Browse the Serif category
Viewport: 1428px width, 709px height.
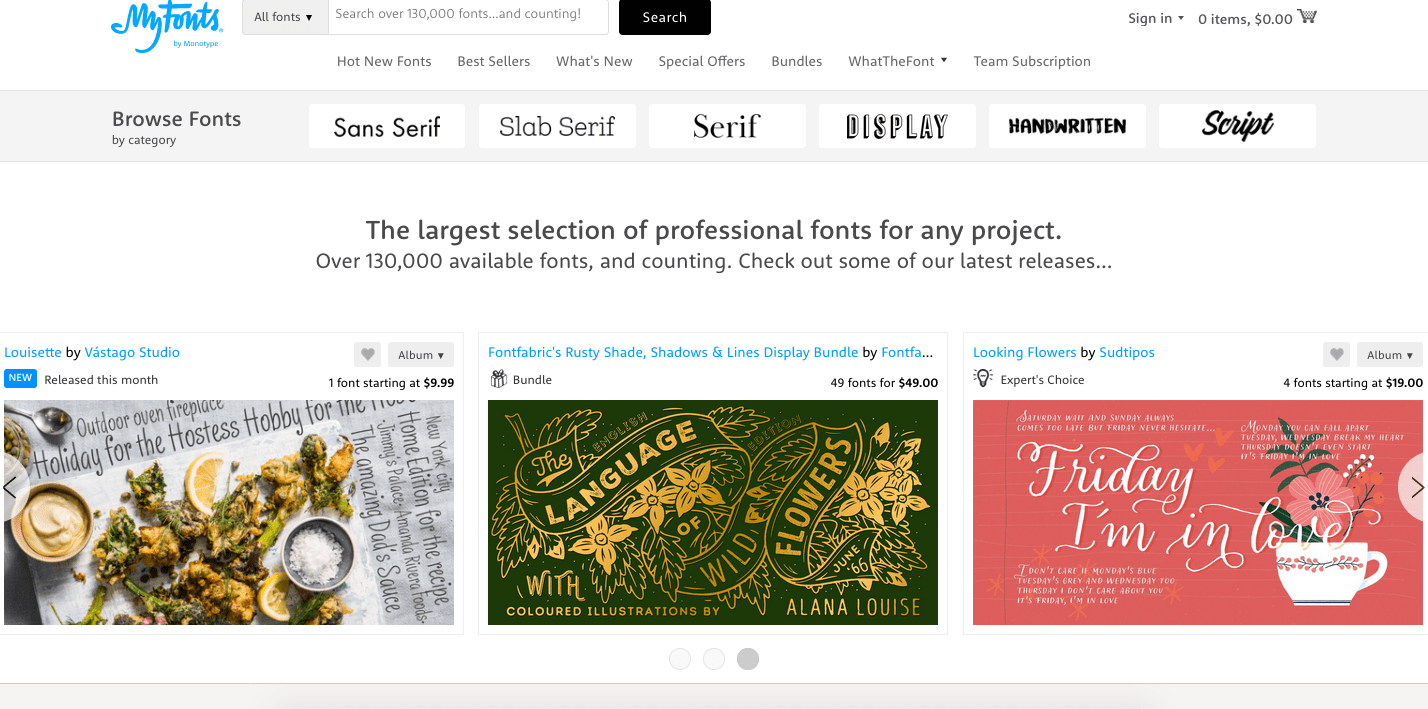pyautogui.click(x=727, y=126)
